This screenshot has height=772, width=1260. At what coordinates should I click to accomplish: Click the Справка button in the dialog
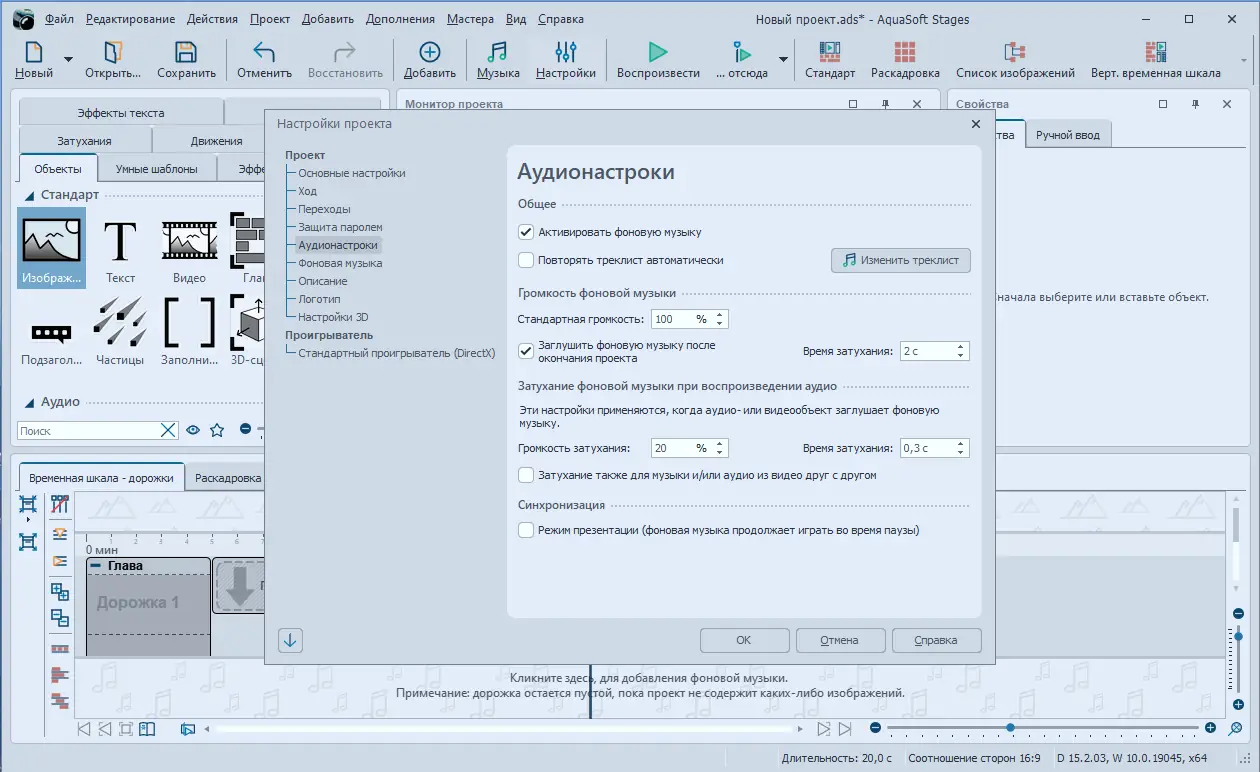[936, 640]
